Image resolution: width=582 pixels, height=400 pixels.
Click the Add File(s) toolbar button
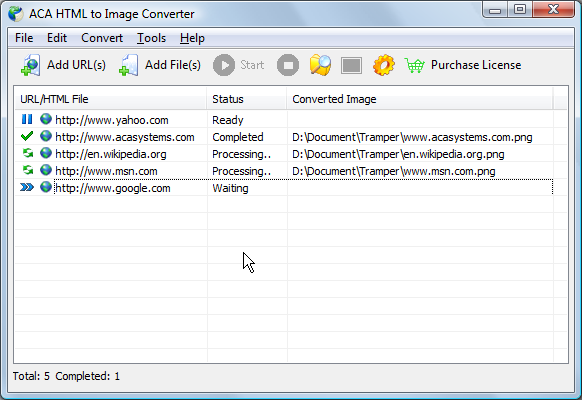(x=160, y=65)
